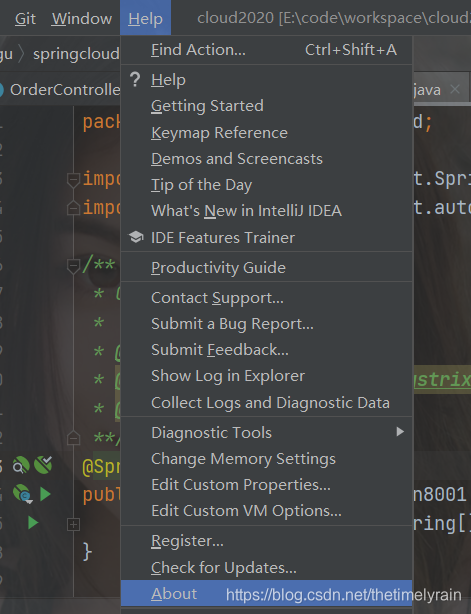Click the question mark Help icon

pyautogui.click(x=135, y=79)
